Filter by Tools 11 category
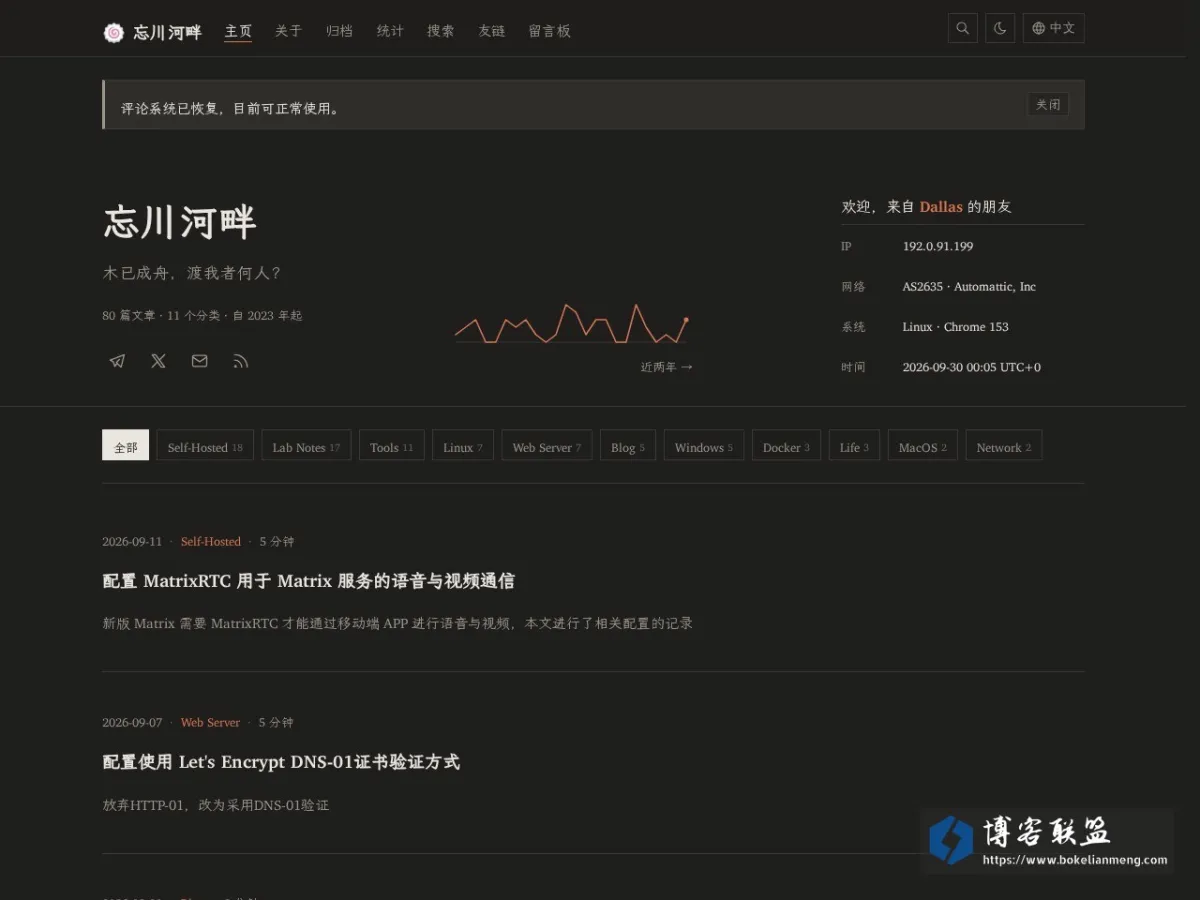The width and height of the screenshot is (1200, 900). pos(392,446)
